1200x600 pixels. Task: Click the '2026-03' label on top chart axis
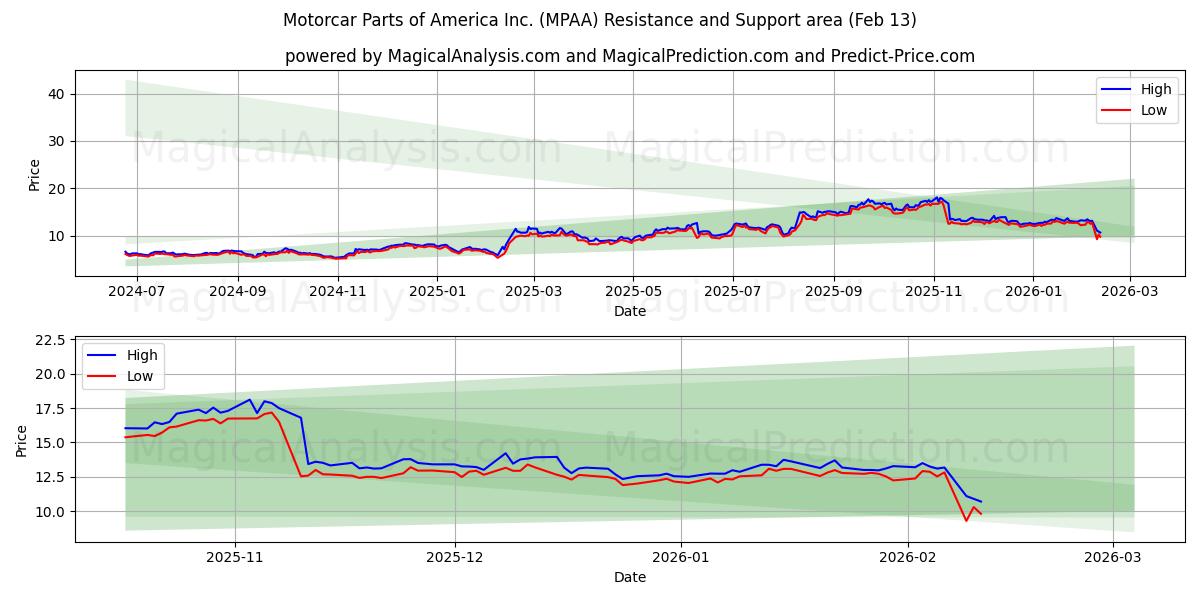click(x=1131, y=291)
